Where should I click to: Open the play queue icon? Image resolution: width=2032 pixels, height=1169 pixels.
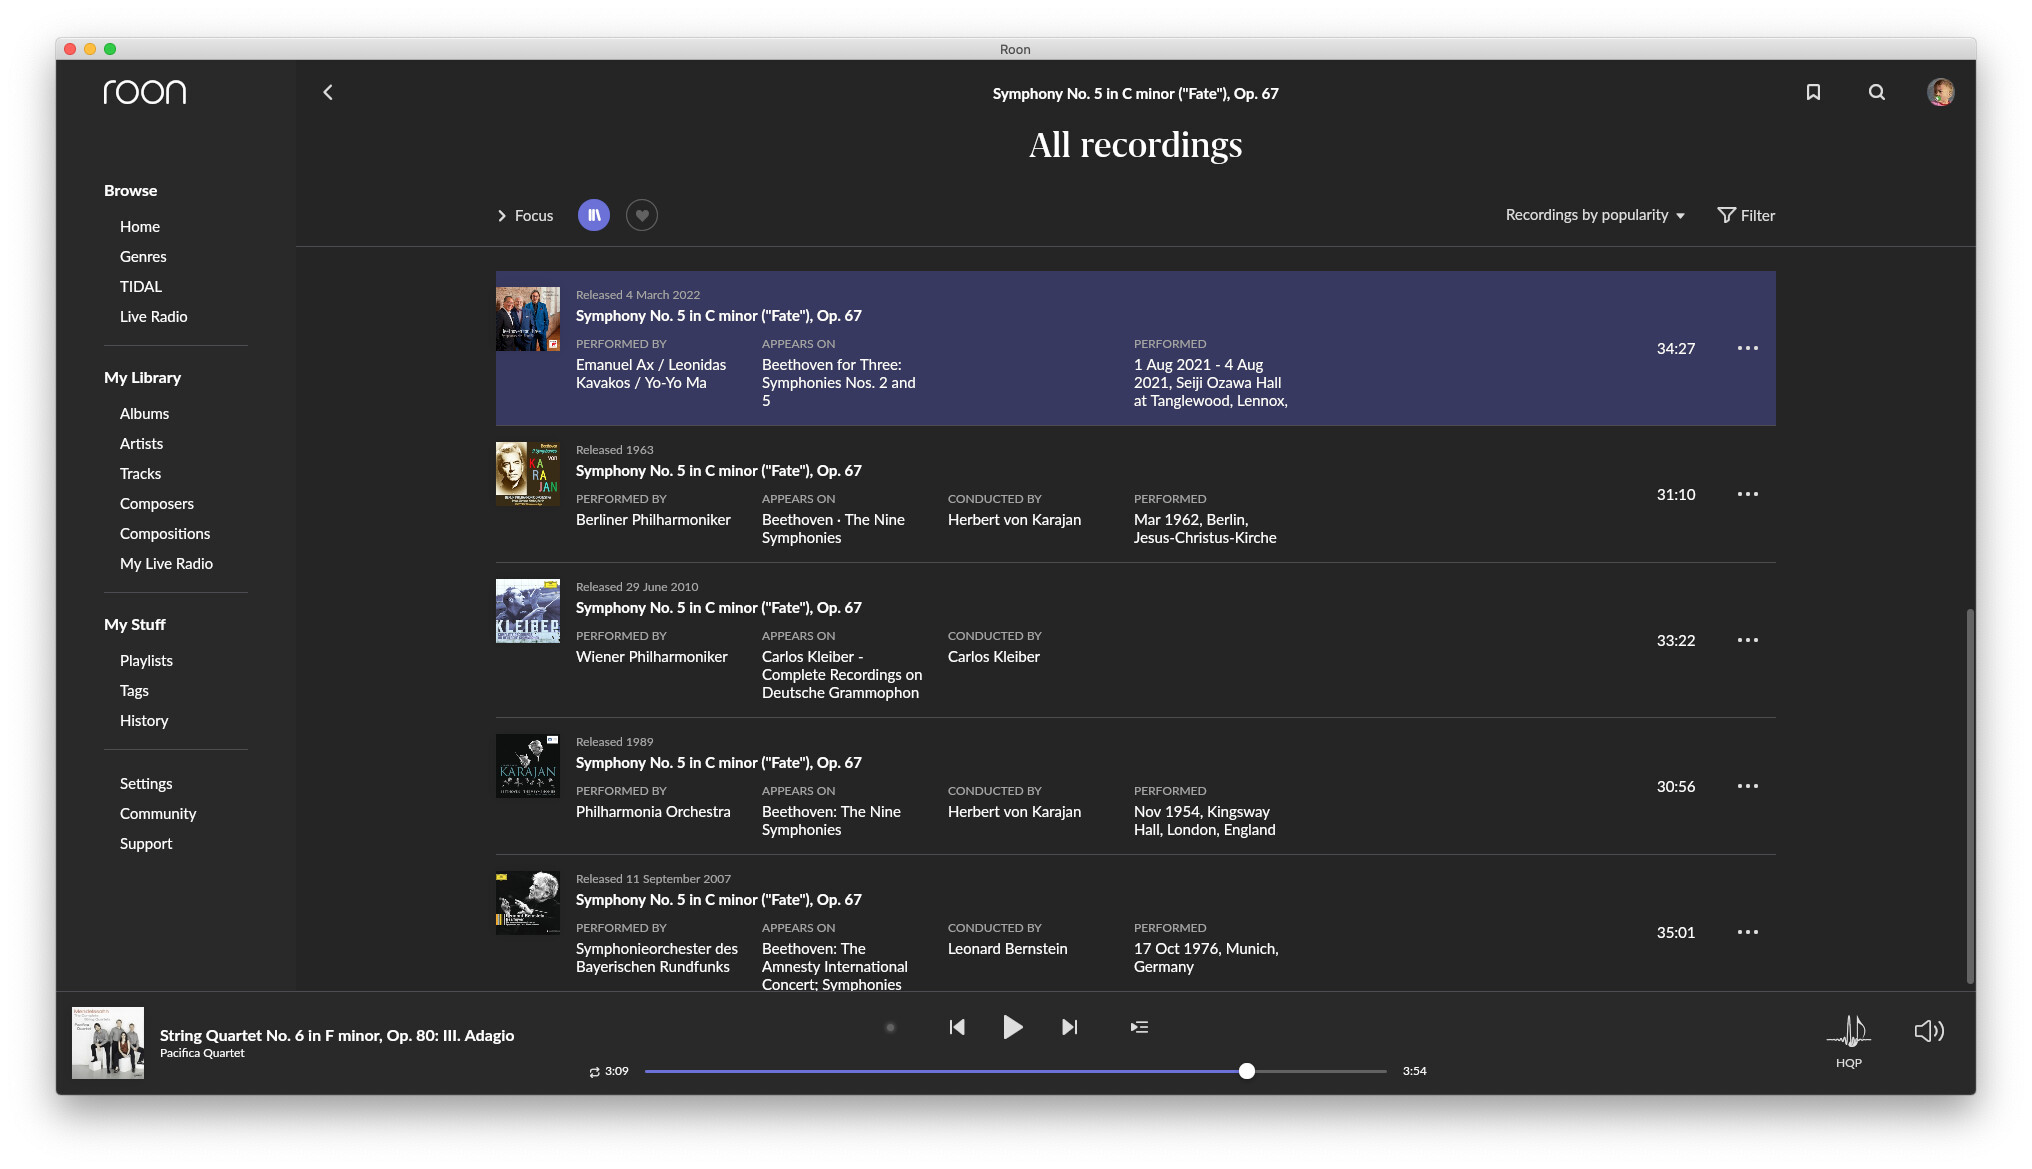tap(1139, 1027)
